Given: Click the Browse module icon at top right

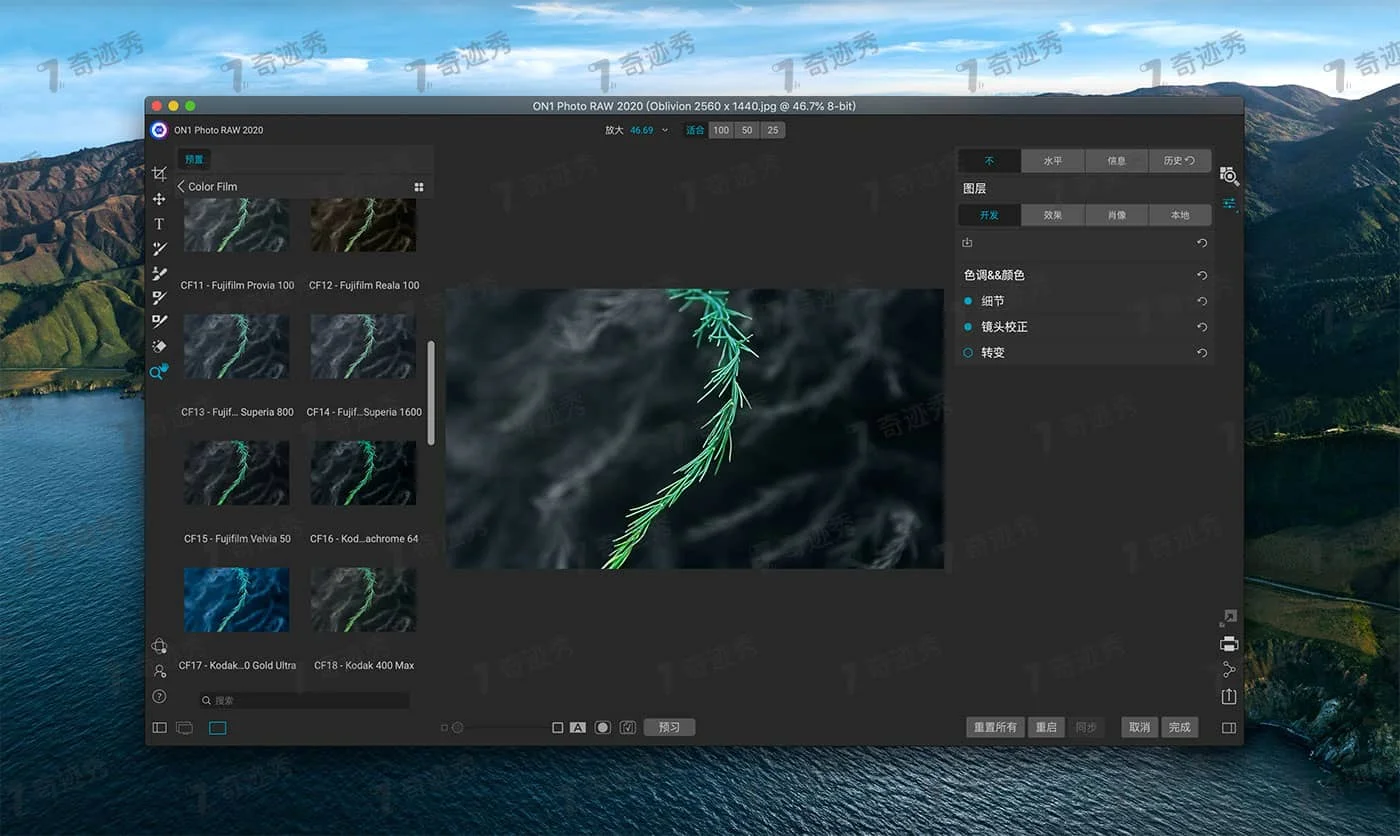Looking at the screenshot, I should pyautogui.click(x=1229, y=177).
